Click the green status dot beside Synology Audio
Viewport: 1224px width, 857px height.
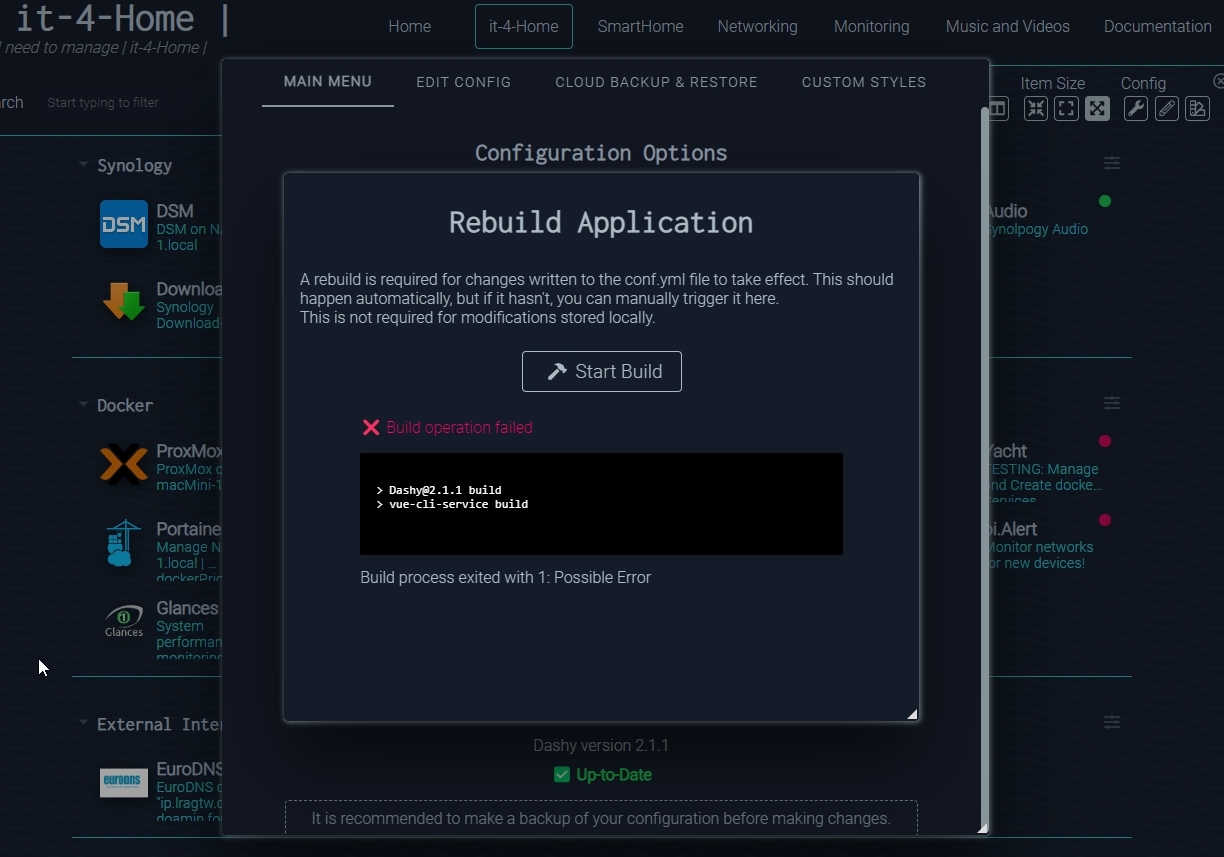1105,200
